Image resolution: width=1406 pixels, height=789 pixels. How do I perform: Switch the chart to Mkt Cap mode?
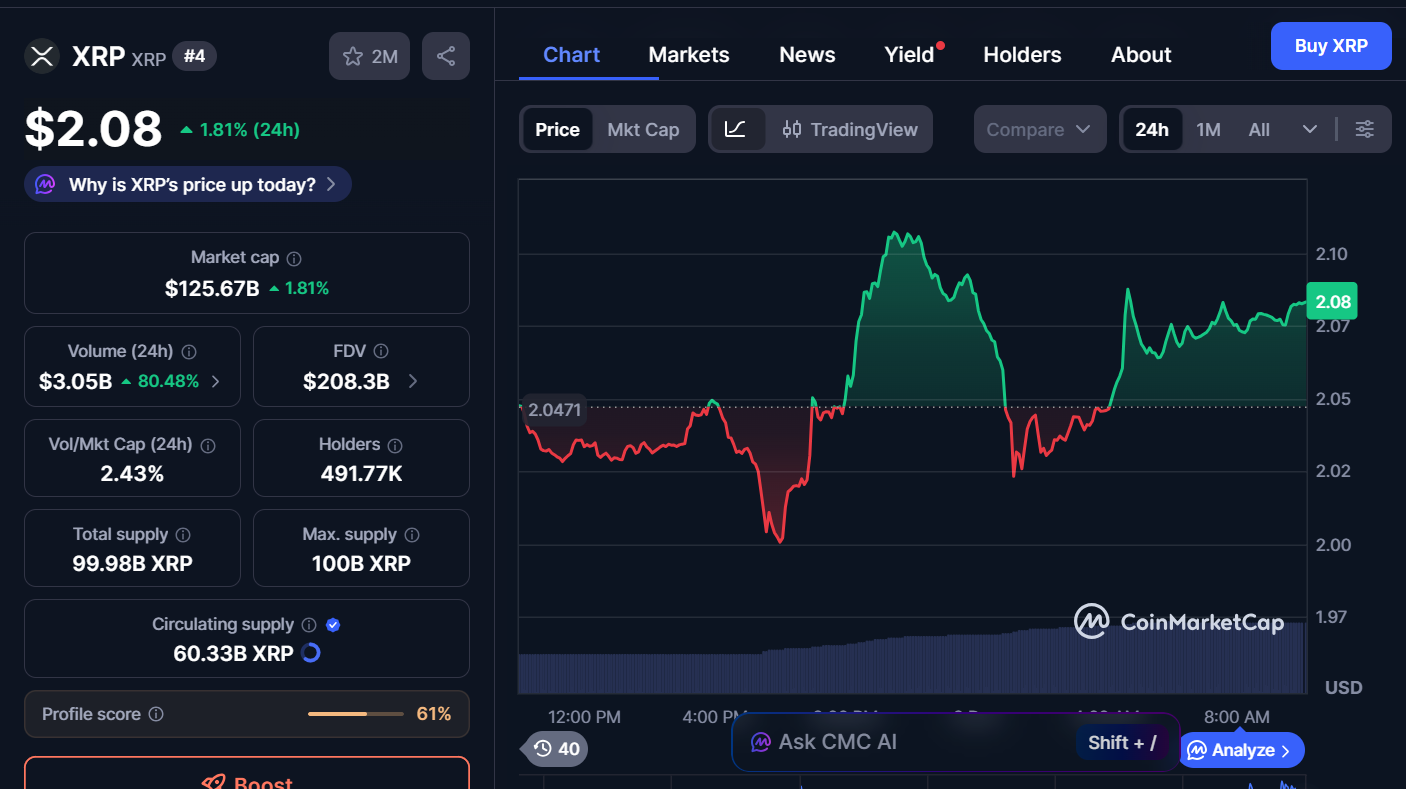(x=643, y=129)
